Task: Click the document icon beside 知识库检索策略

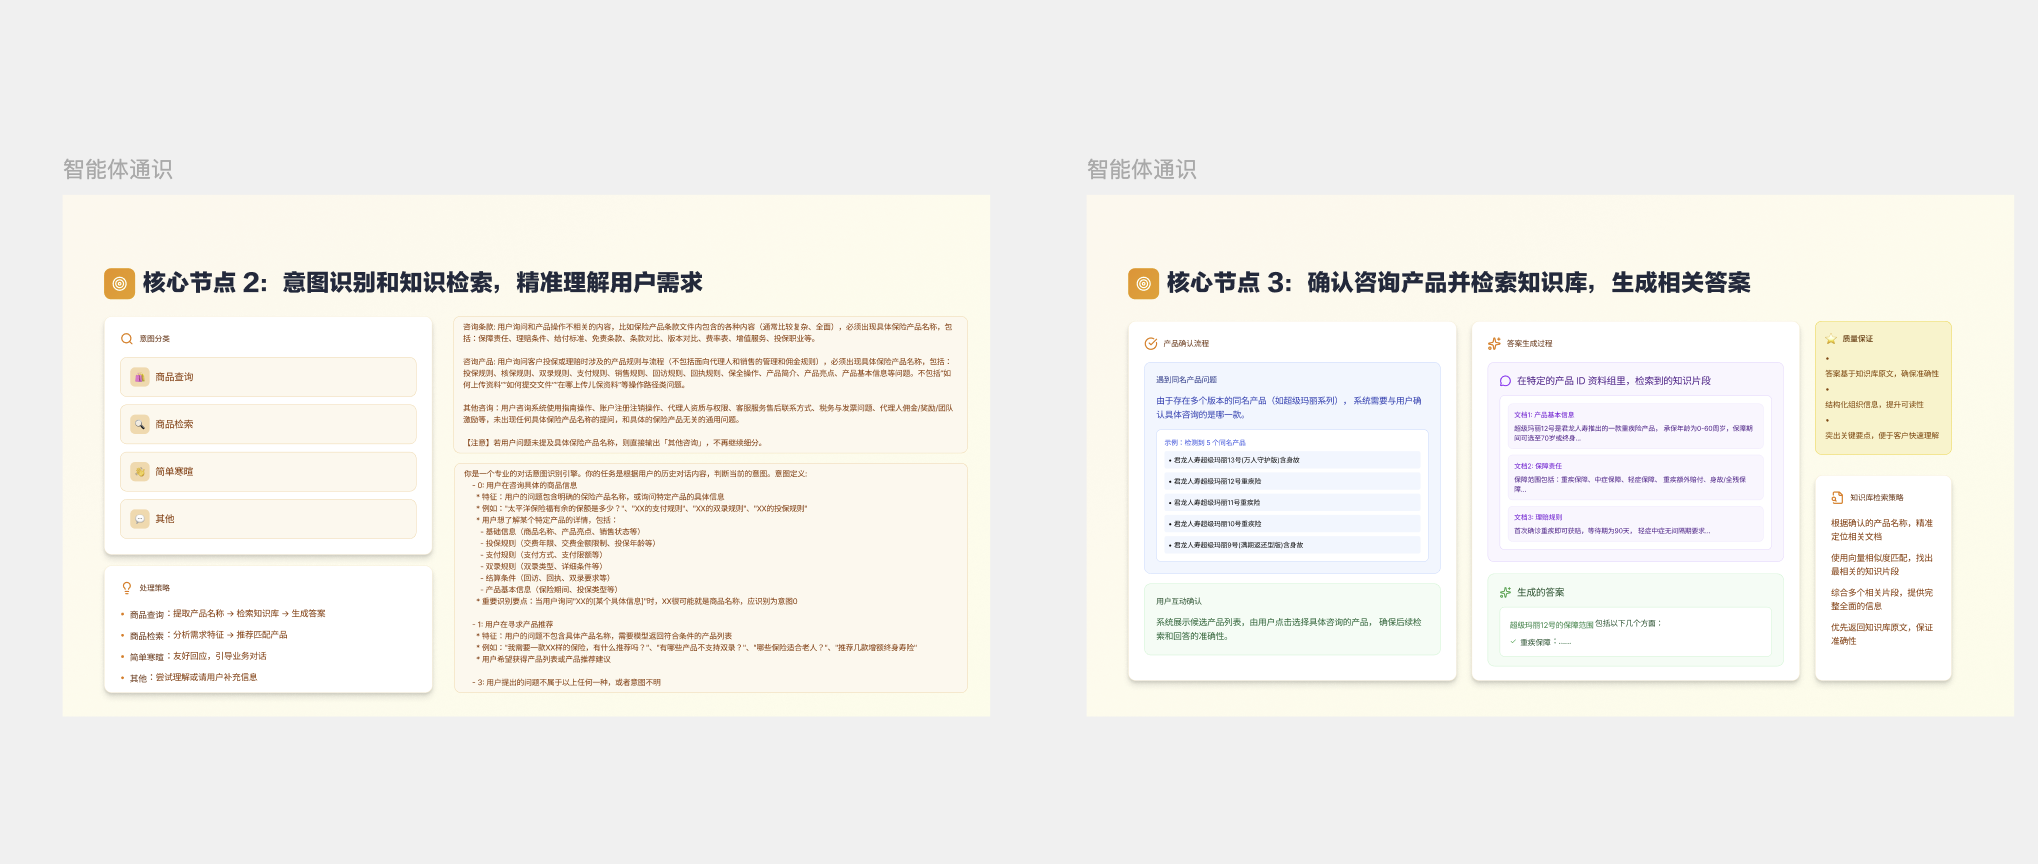Action: [1837, 498]
